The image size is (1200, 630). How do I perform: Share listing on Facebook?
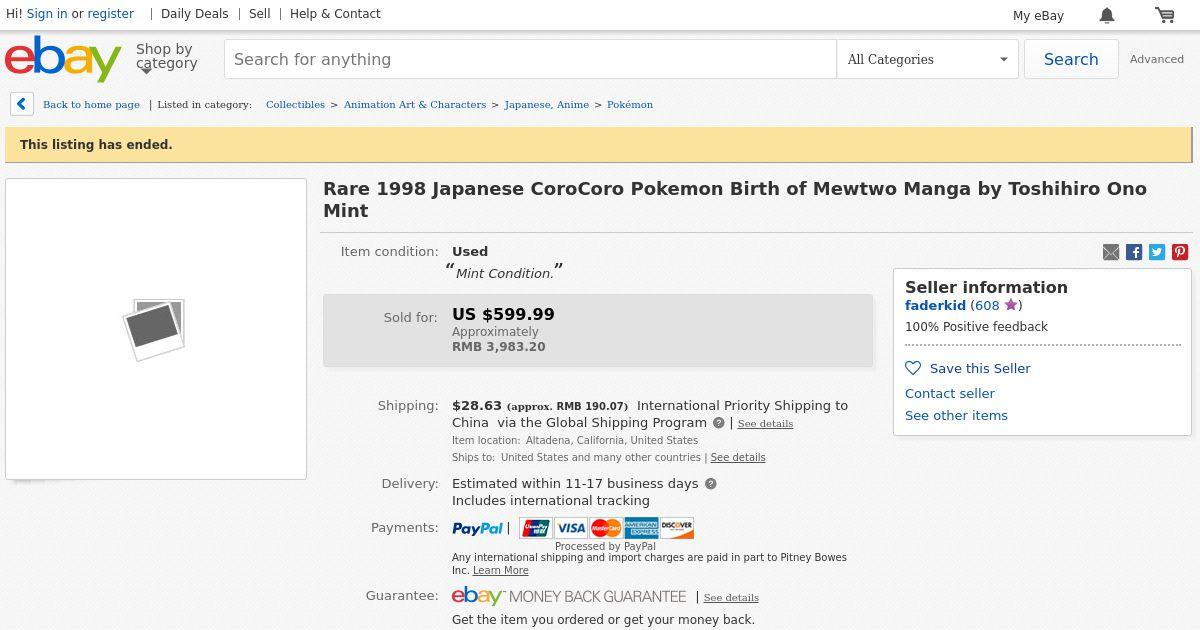click(1134, 252)
